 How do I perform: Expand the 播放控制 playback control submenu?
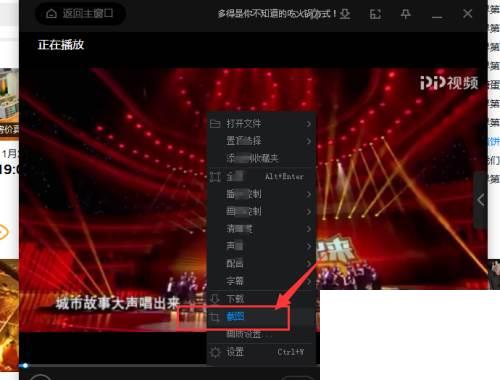261,194
